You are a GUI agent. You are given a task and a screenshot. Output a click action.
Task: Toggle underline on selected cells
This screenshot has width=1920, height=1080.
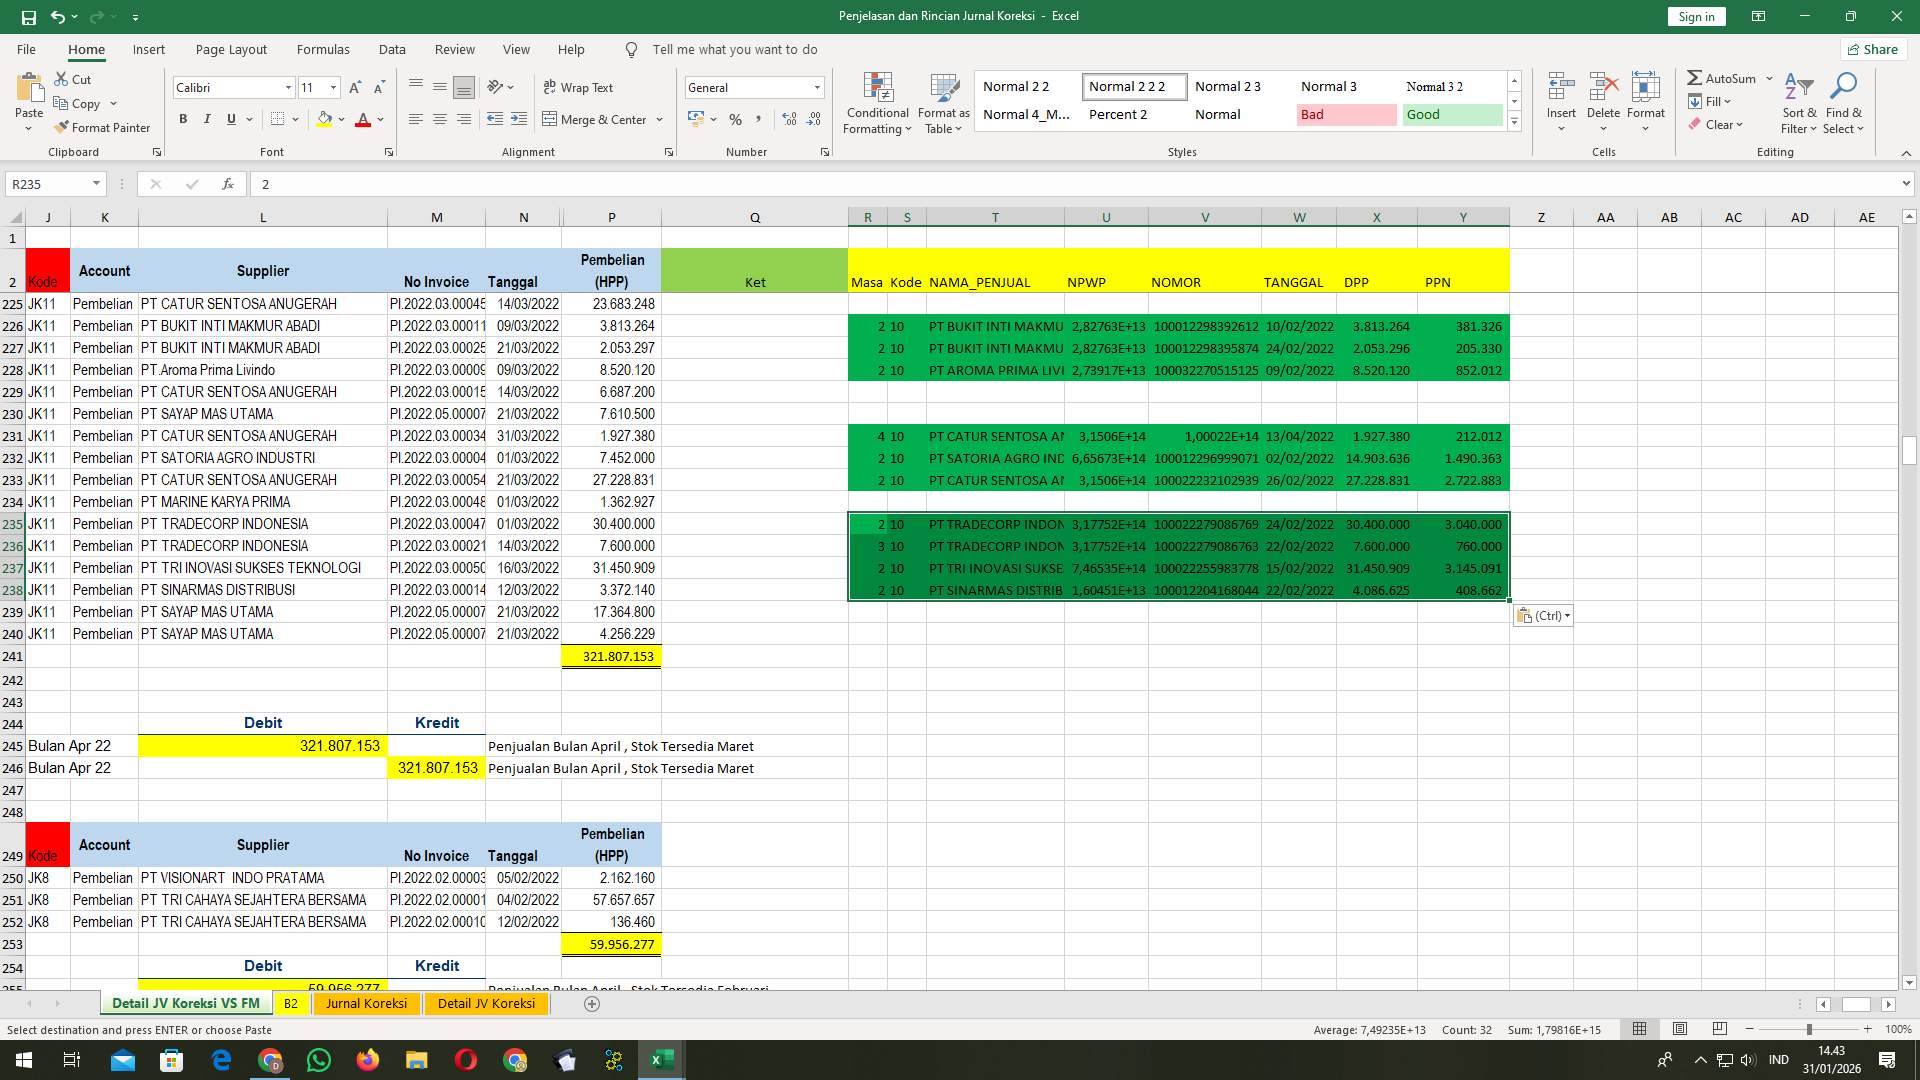[x=229, y=119]
